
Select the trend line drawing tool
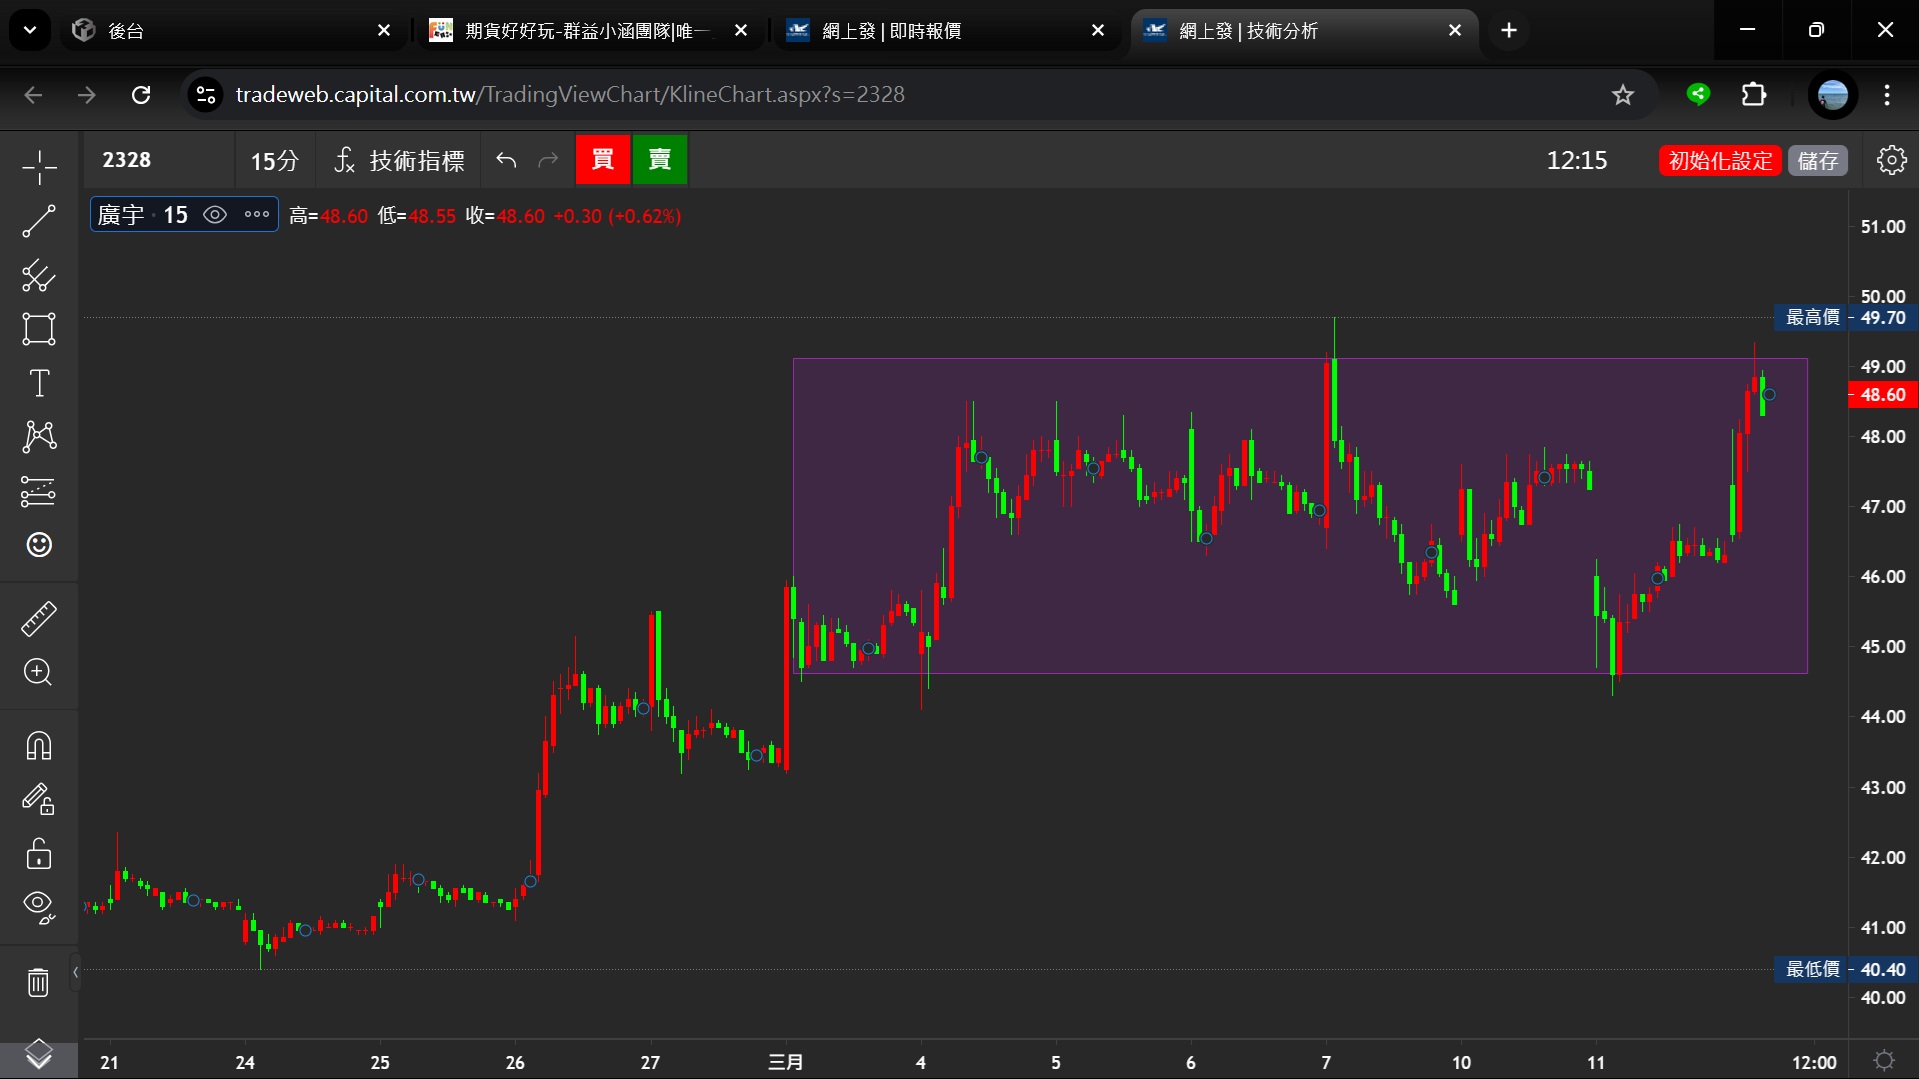[39, 221]
